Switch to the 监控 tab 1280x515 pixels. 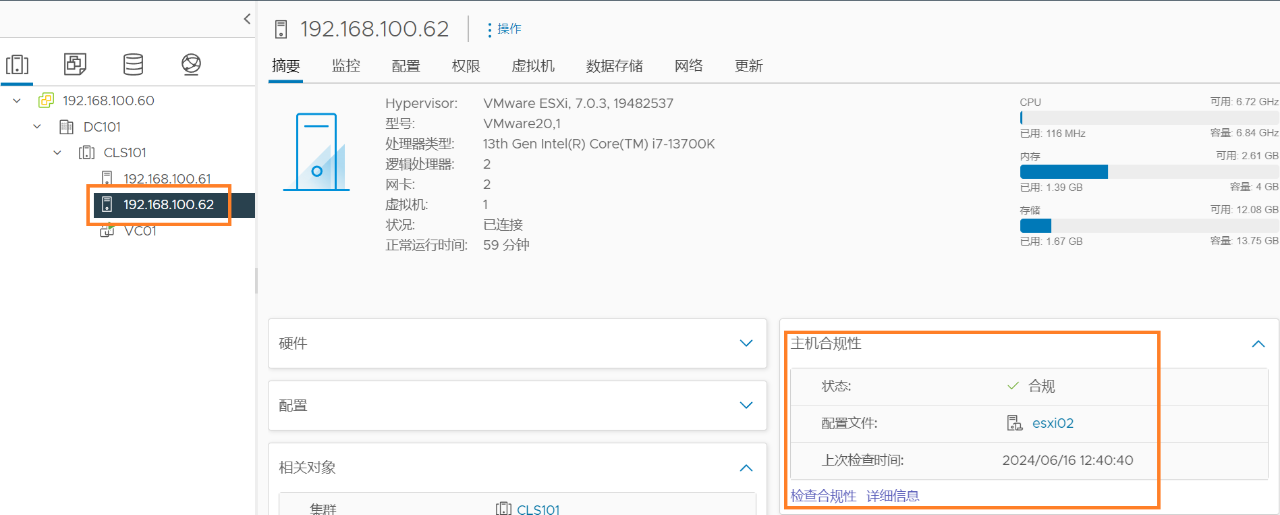[346, 66]
